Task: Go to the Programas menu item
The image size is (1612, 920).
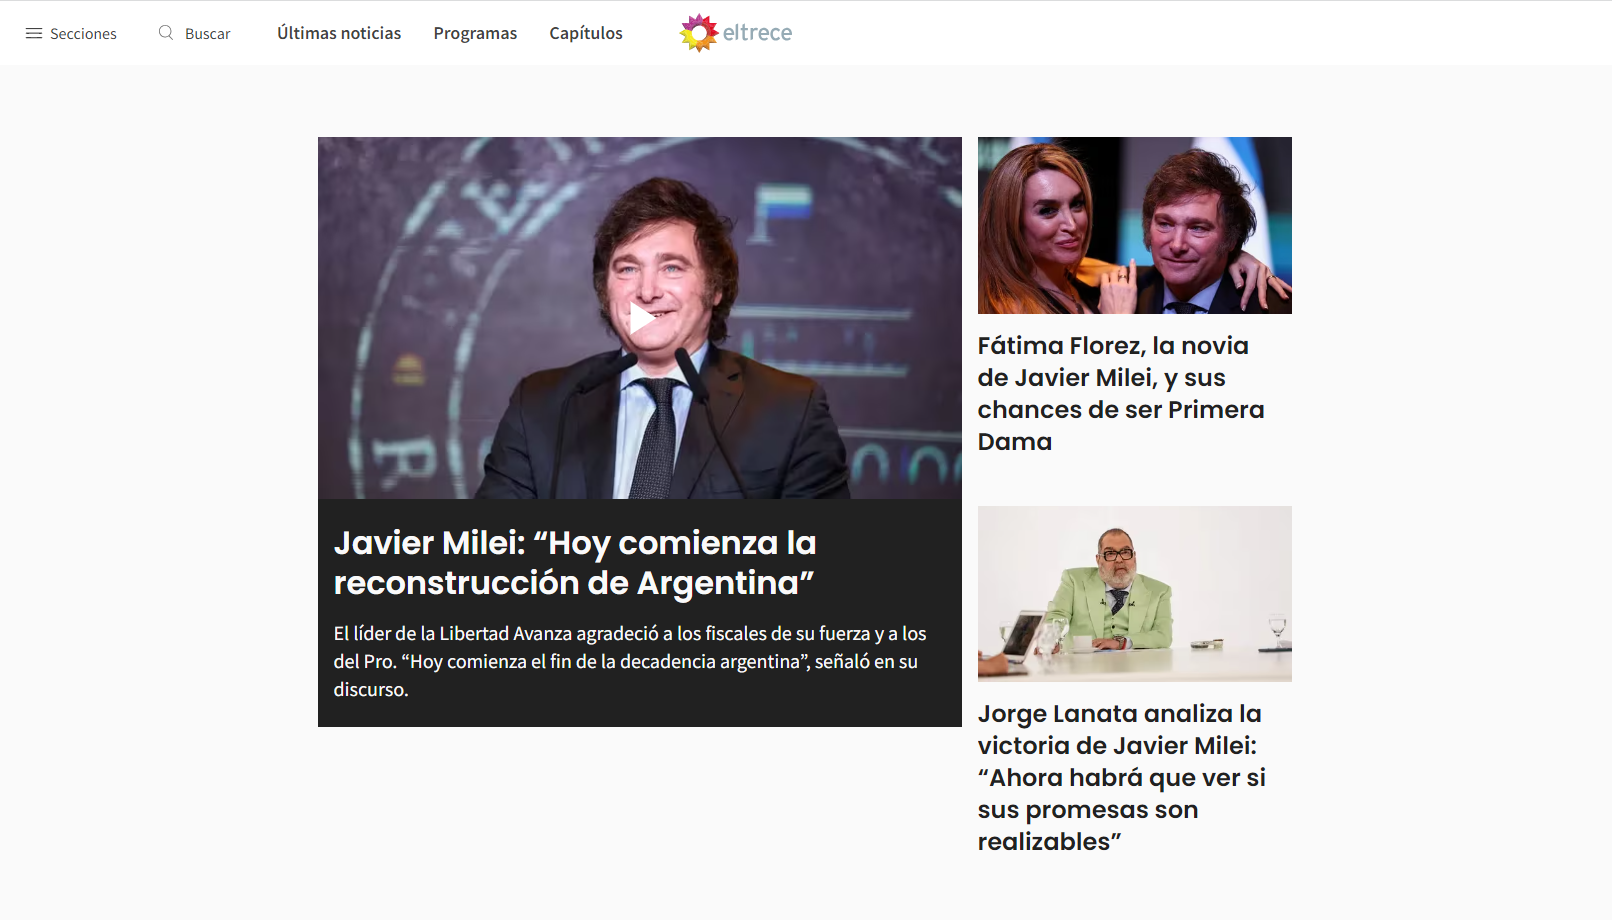Action: tap(475, 33)
